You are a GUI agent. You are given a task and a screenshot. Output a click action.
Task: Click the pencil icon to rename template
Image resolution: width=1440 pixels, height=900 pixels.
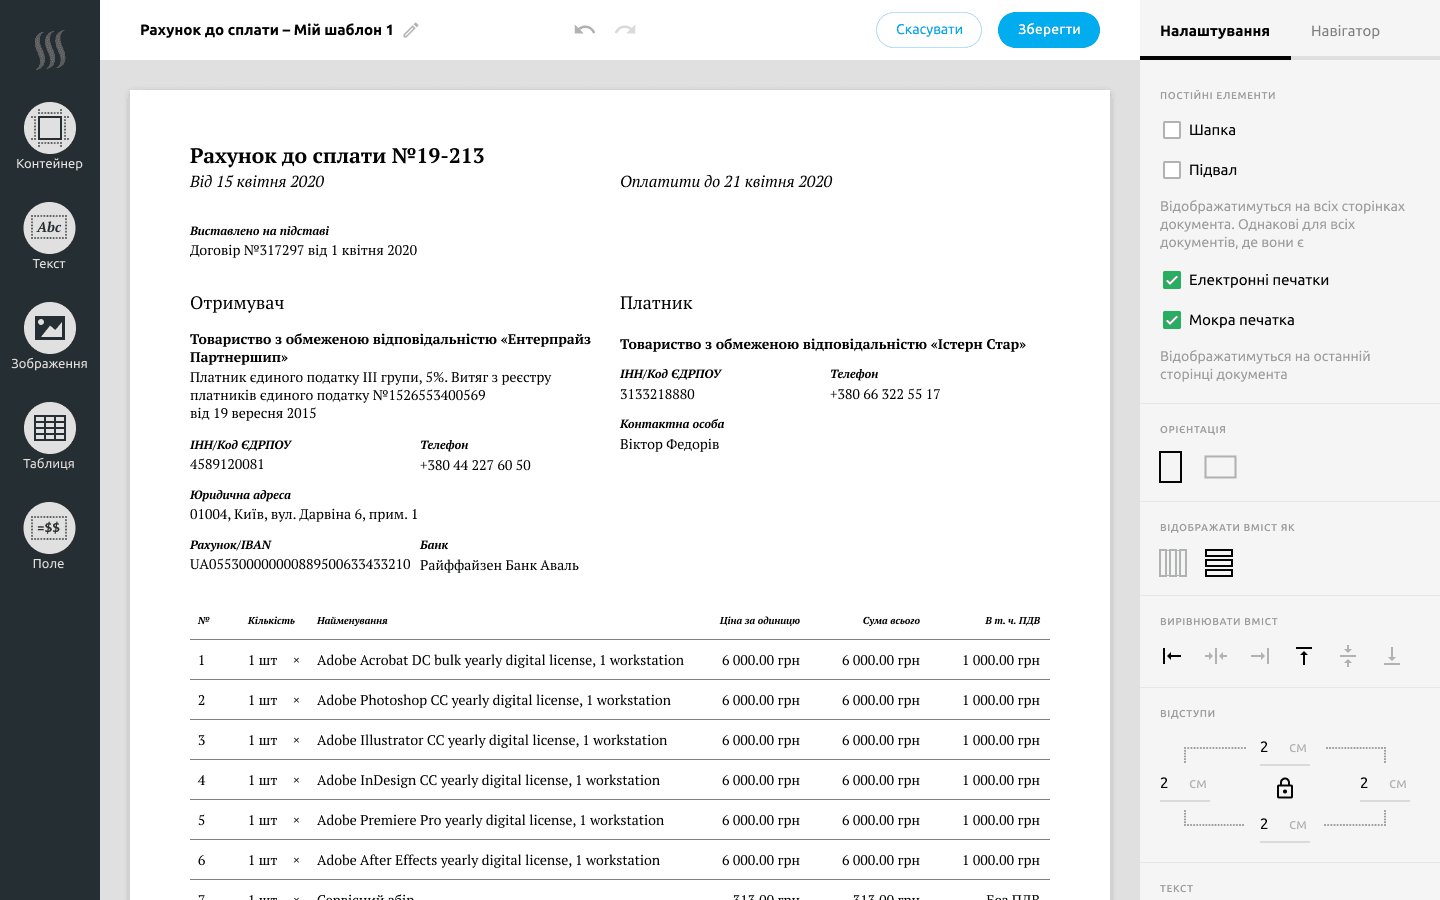tap(411, 30)
